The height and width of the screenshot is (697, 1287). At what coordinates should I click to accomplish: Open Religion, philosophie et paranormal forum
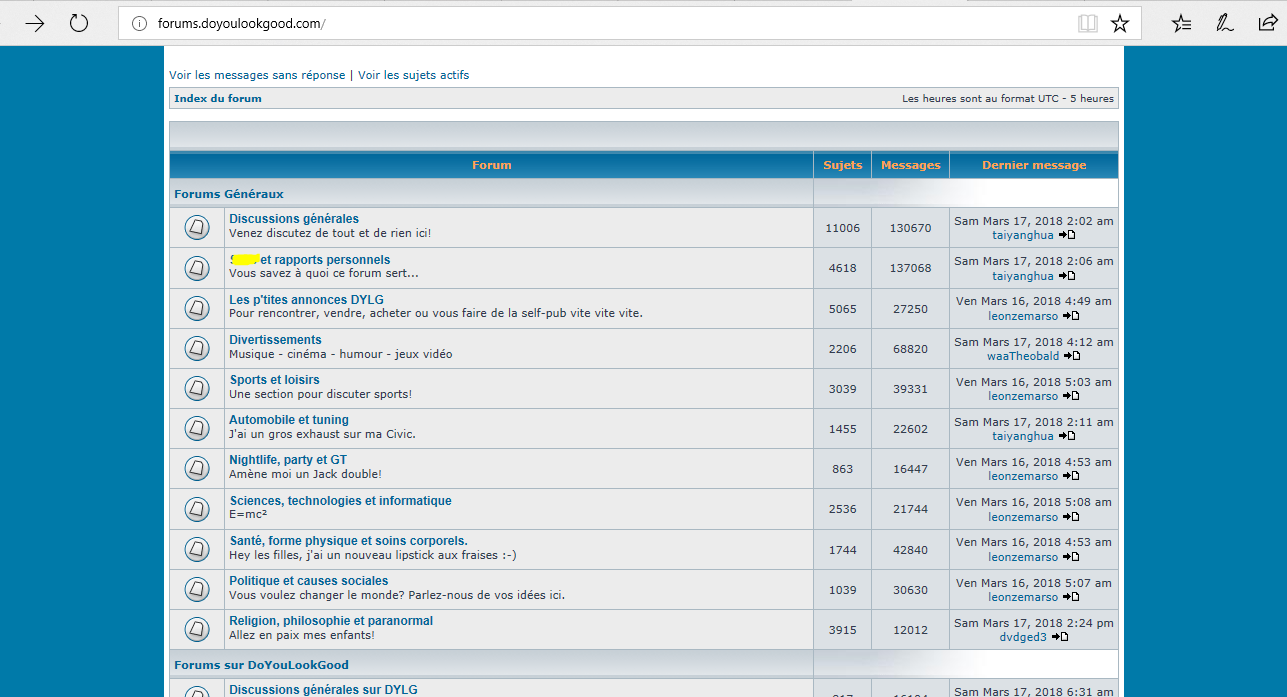[x=331, y=621]
